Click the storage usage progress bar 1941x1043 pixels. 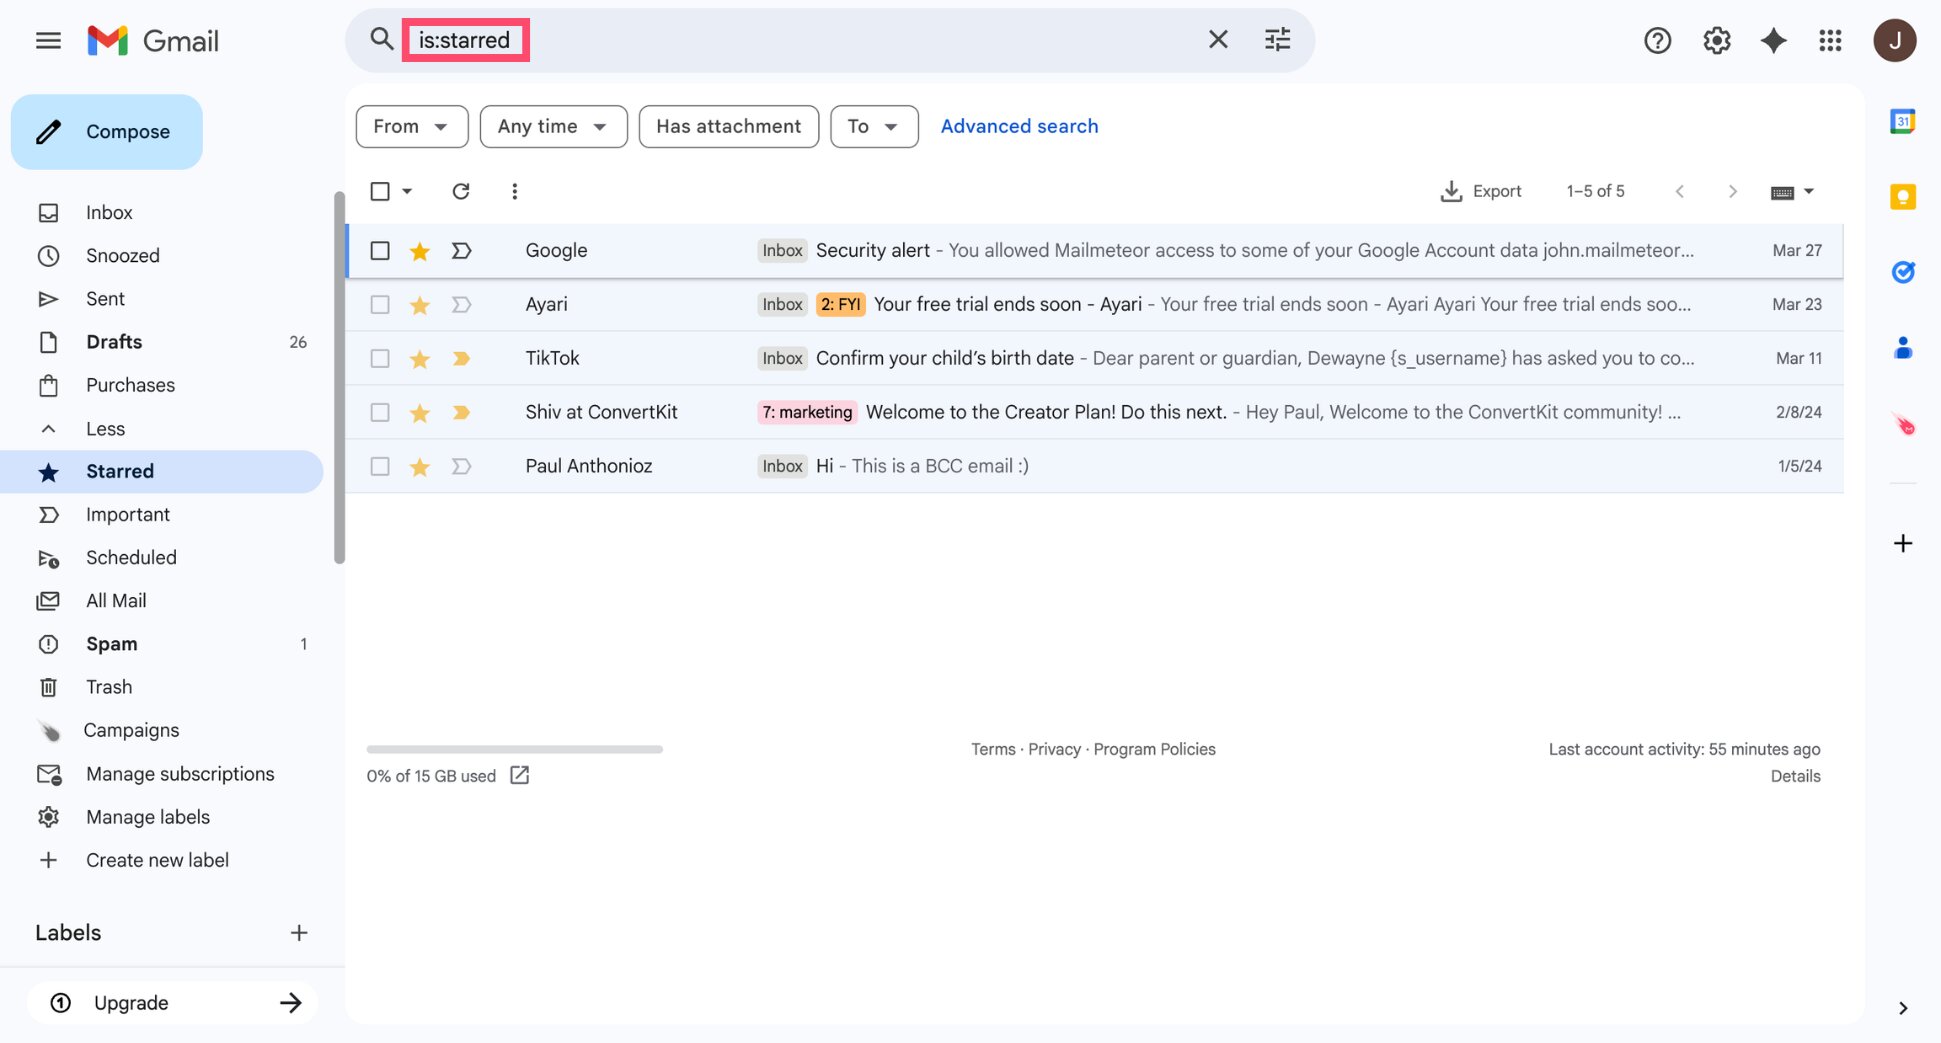tap(514, 749)
